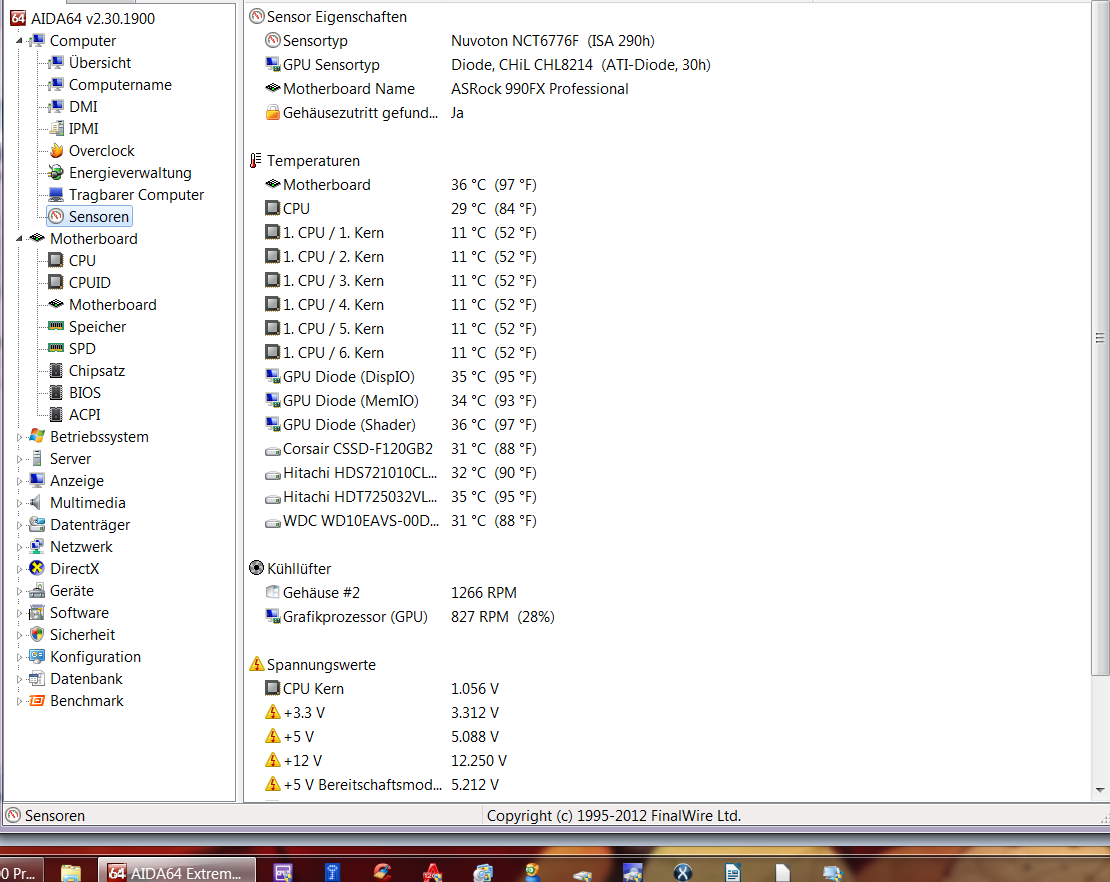The width and height of the screenshot is (1110, 882).
Task: Expand the Konfiguration node
Action: [x=19, y=657]
